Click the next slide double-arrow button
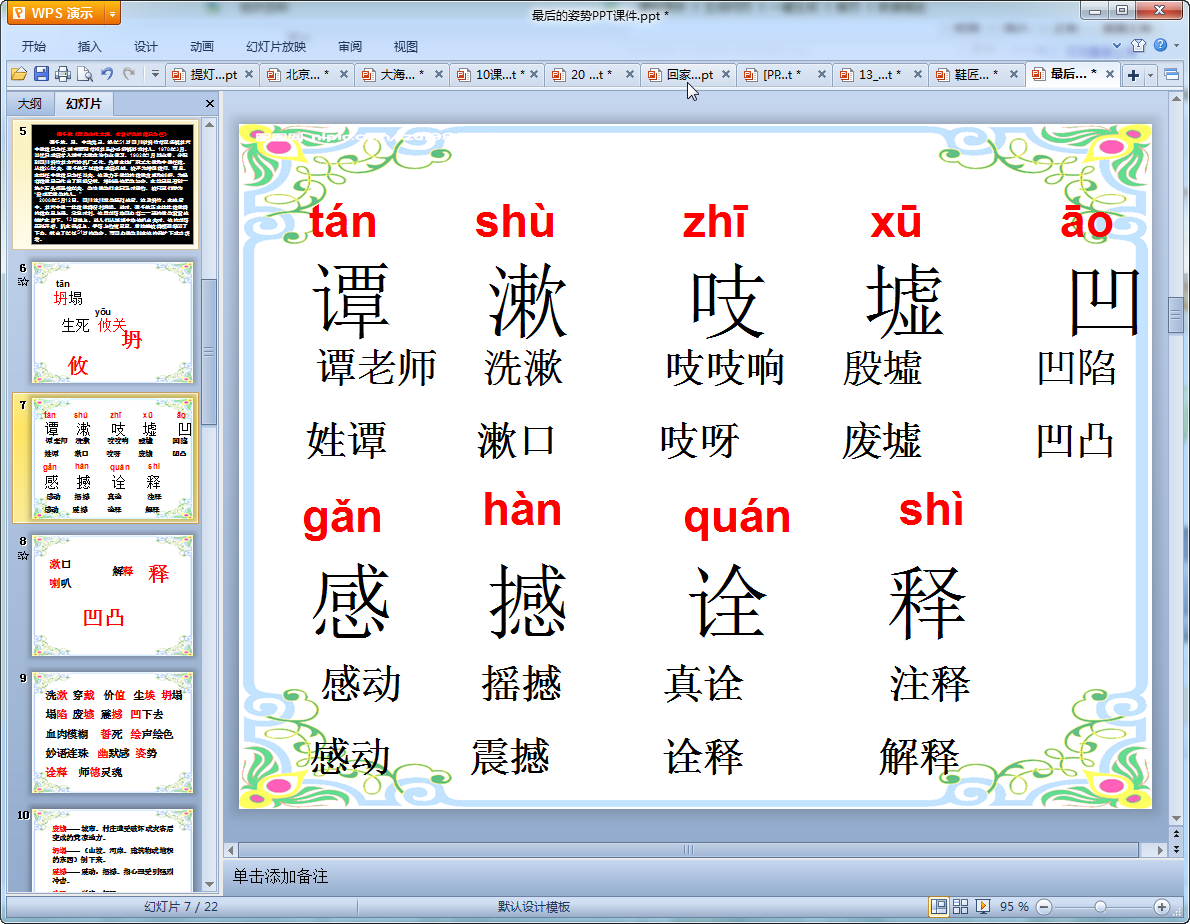This screenshot has height=924, width=1190. [x=1176, y=849]
